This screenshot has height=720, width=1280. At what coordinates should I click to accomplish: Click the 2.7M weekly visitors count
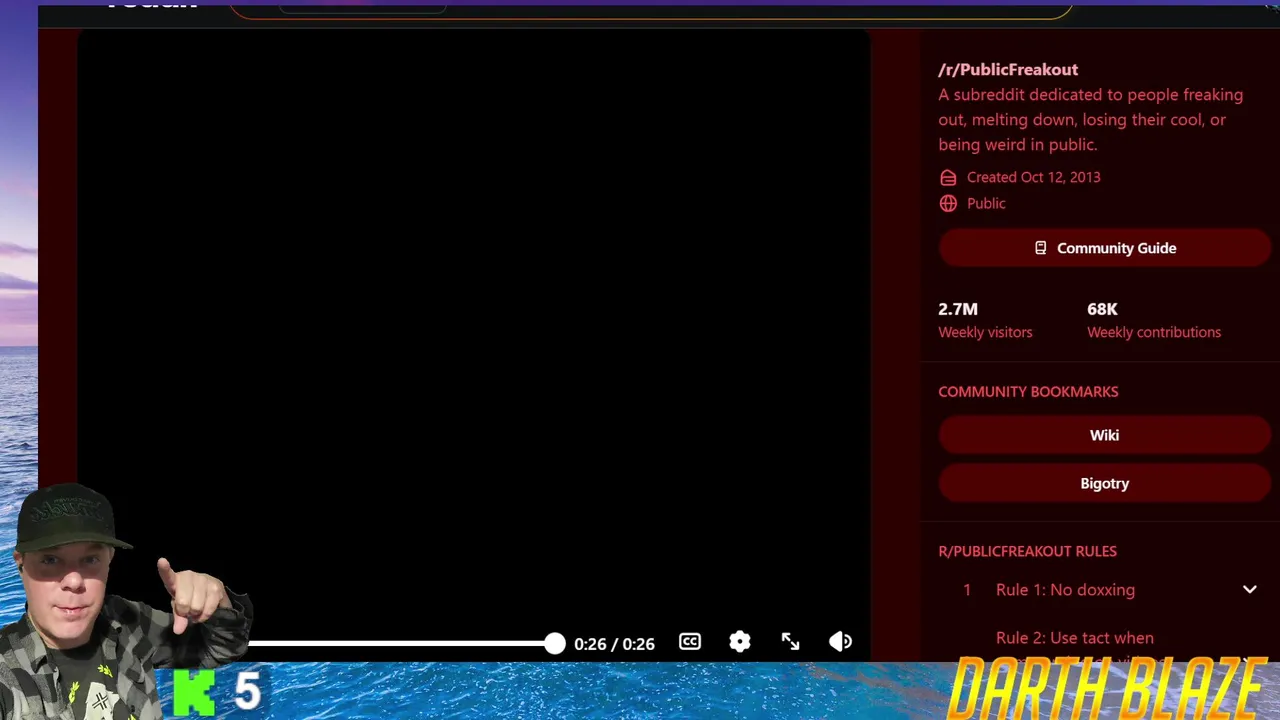958,309
